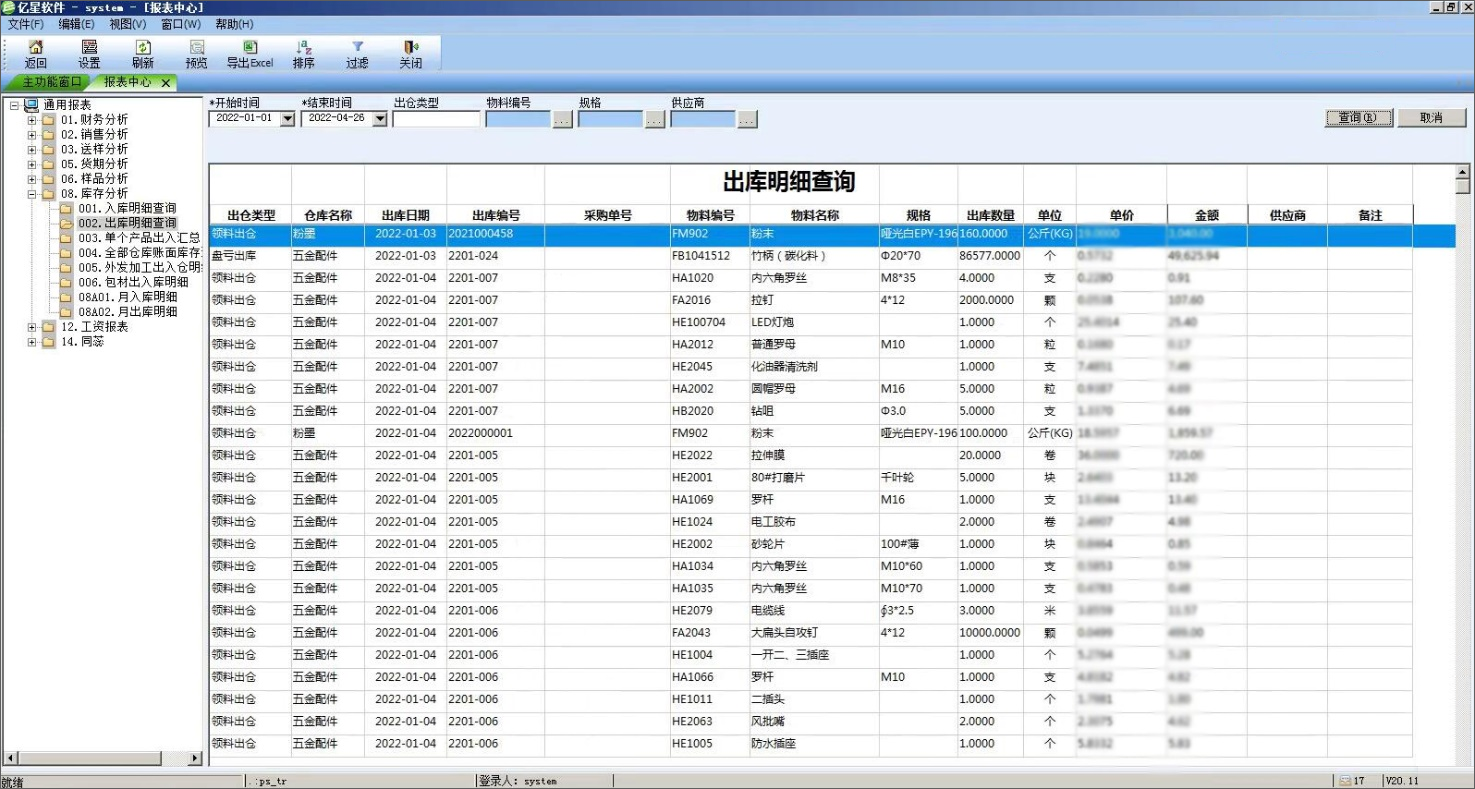Open the 视图(V) menu
This screenshot has height=789, width=1475.
(x=128, y=24)
